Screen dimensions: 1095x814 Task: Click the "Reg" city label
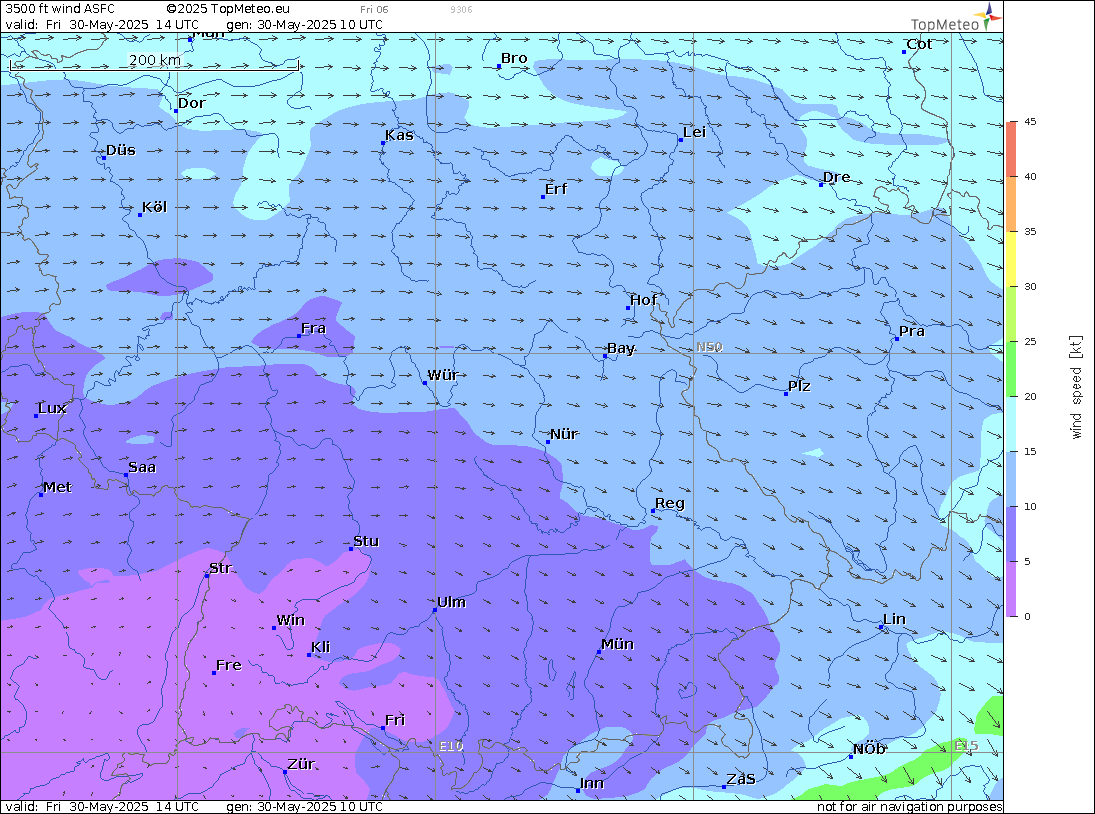coord(670,504)
